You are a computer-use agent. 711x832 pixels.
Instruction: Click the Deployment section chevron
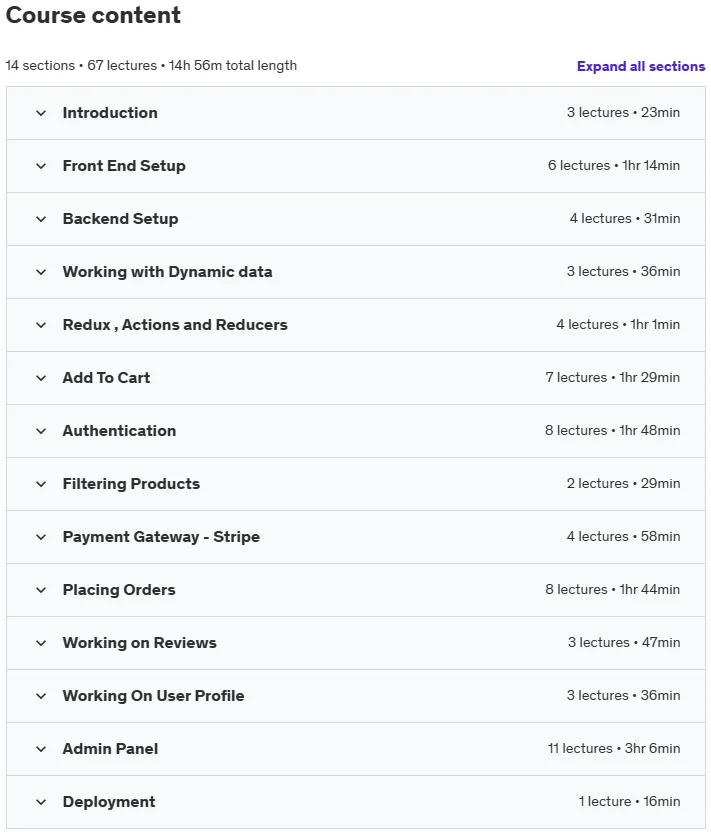click(x=41, y=802)
